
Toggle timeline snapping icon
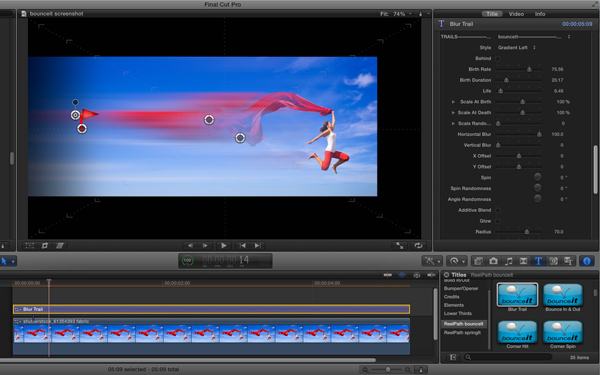click(x=431, y=275)
